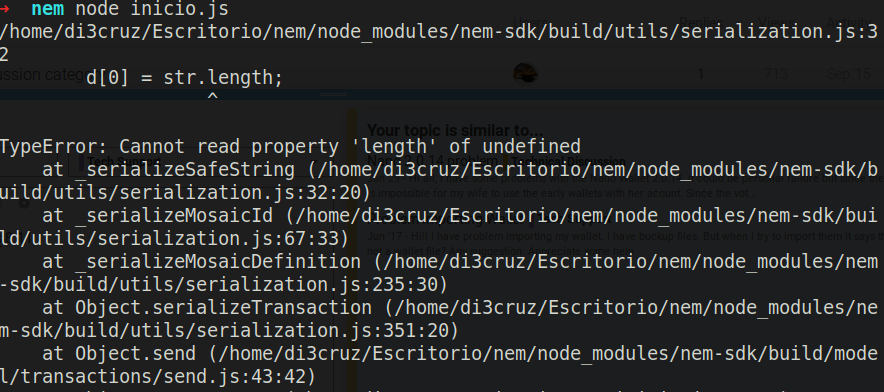Click the faint 'Technical Discussion' category tag

click(x=572, y=162)
